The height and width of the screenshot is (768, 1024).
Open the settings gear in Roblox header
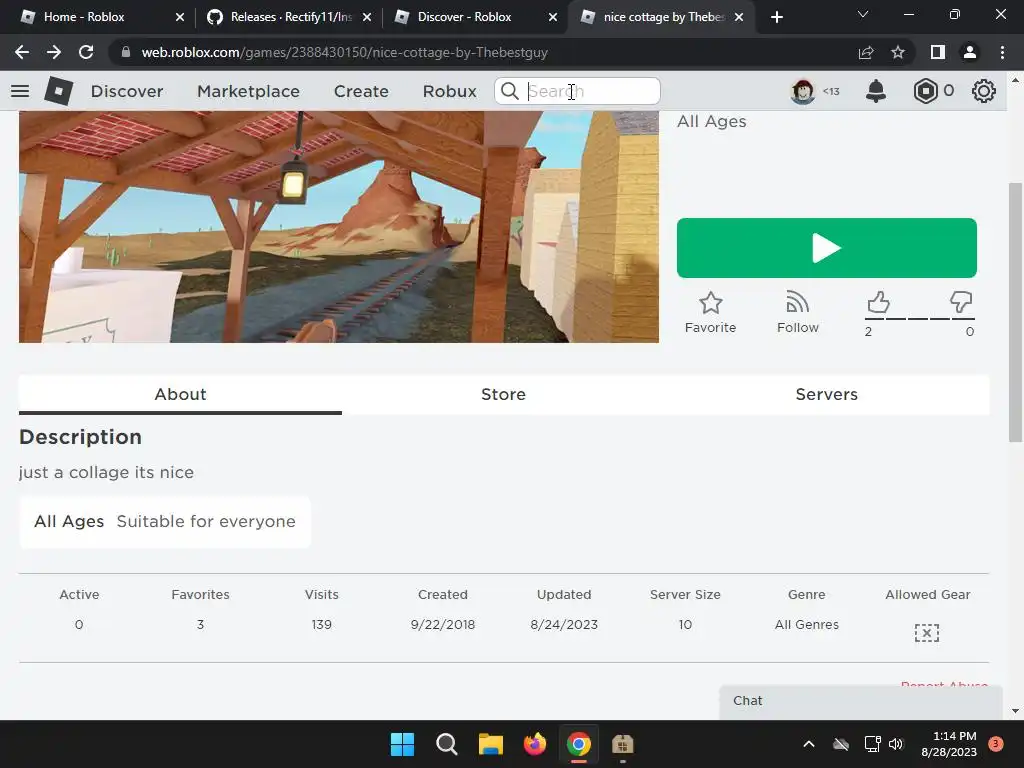[x=984, y=91]
